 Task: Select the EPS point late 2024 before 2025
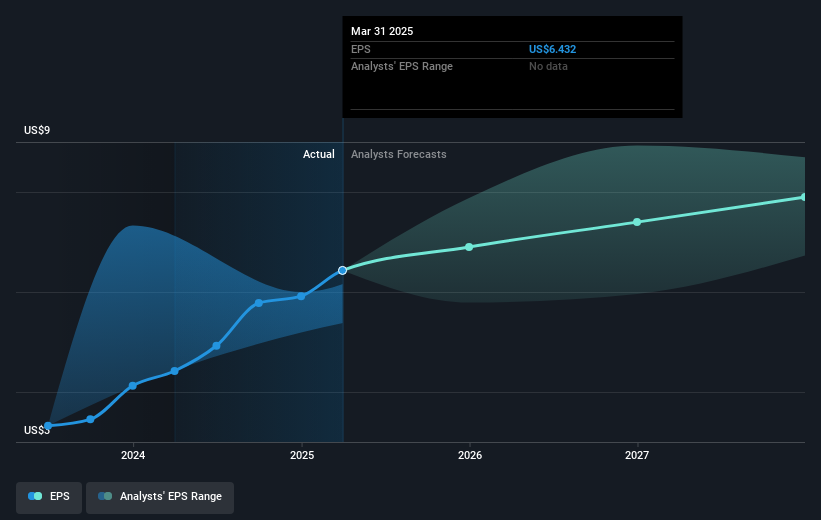tap(259, 303)
